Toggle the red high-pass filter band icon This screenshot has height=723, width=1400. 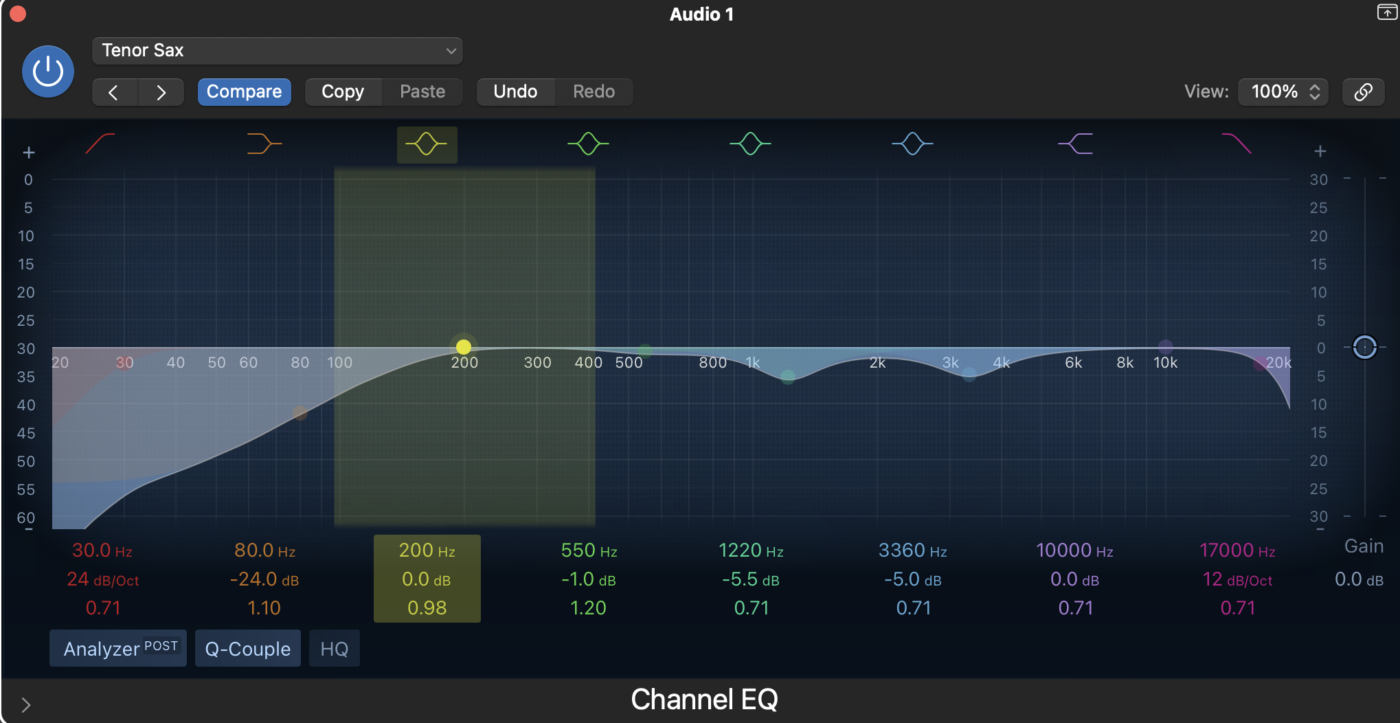100,145
